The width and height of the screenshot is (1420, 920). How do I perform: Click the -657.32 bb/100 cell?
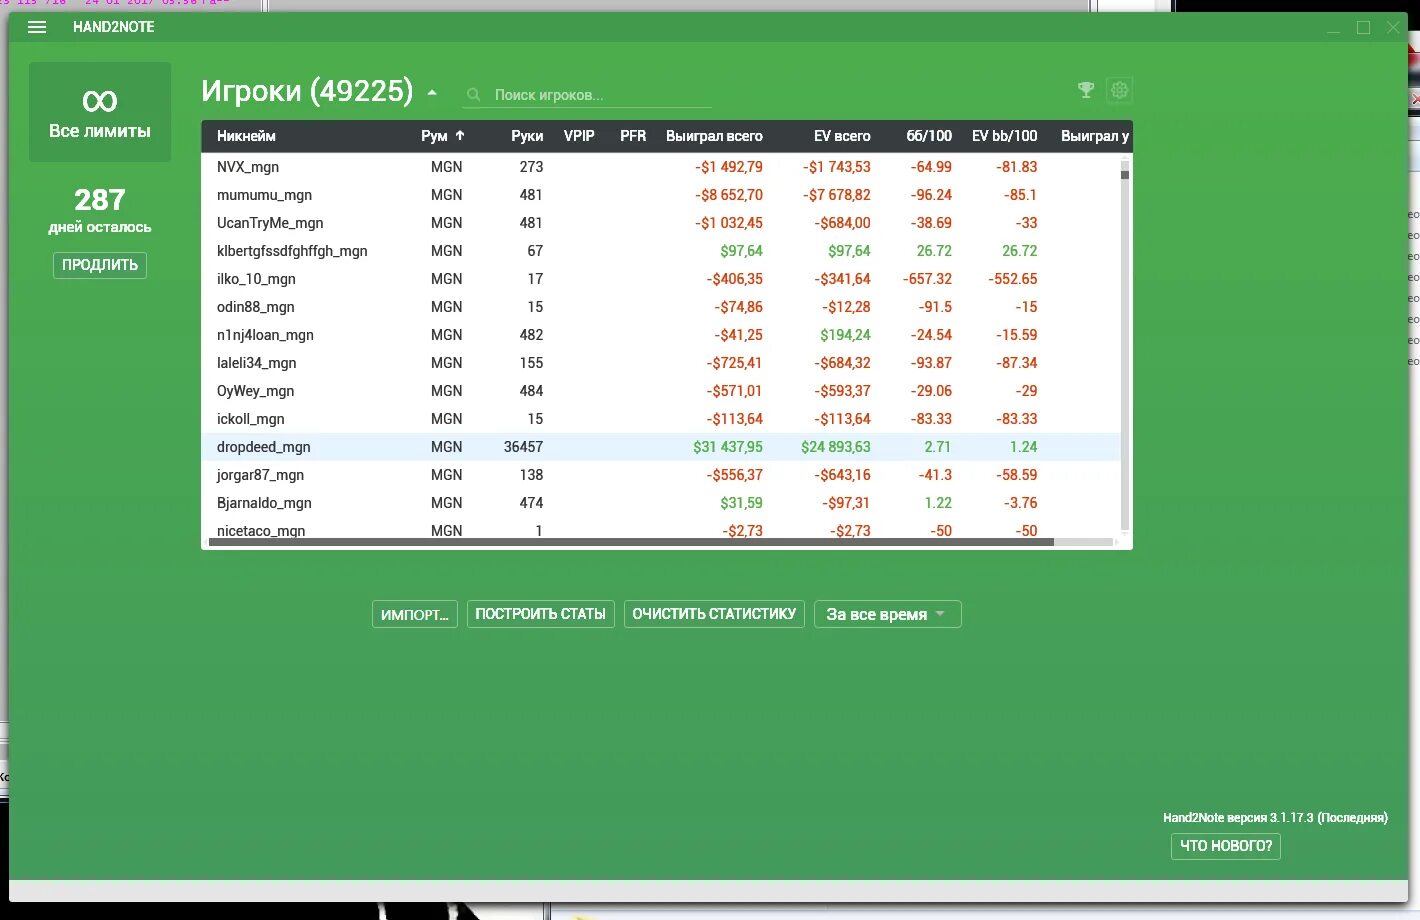coord(928,279)
